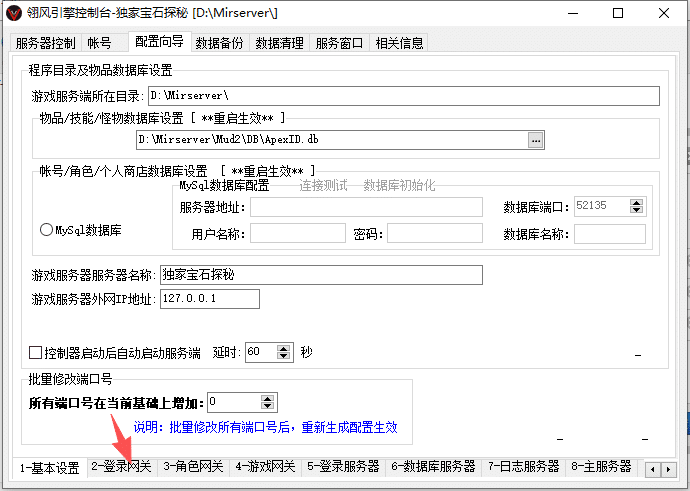Click the 连接测试 button
The width and height of the screenshot is (690, 491).
(323, 186)
